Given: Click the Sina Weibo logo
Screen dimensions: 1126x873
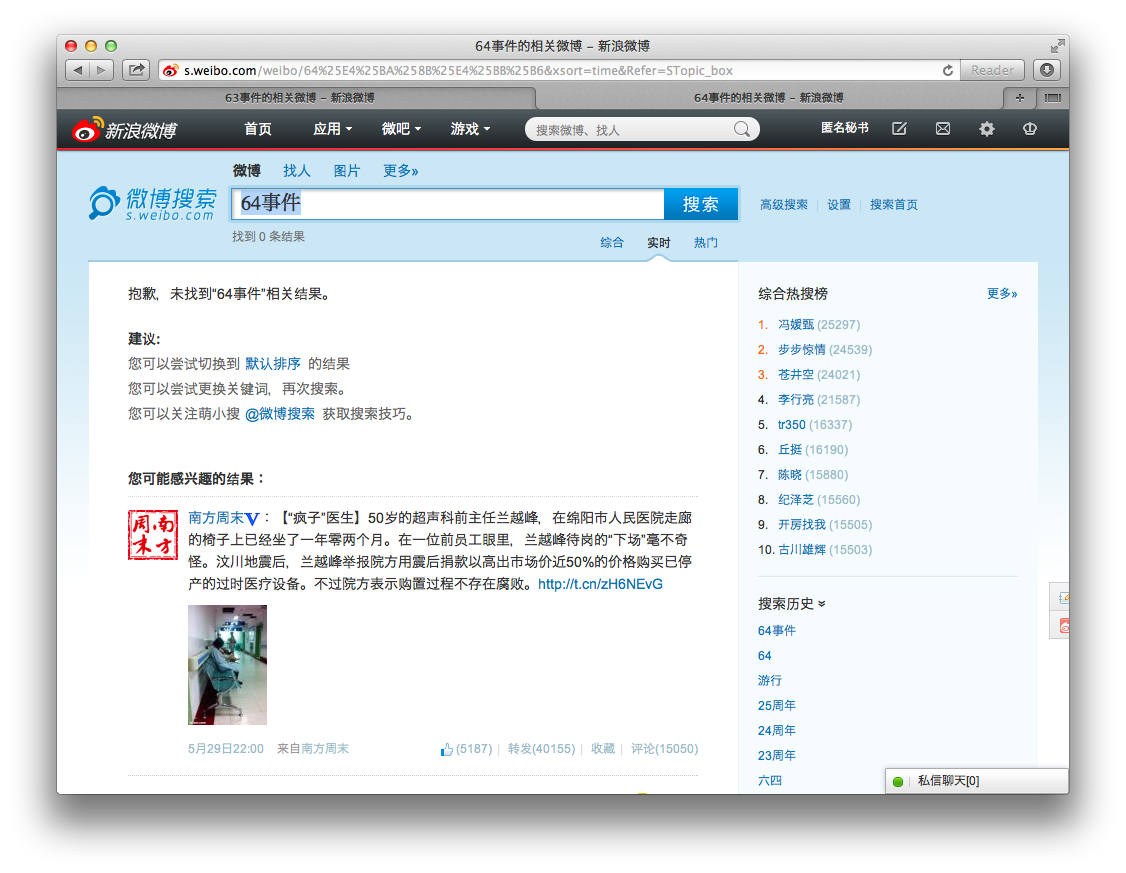Looking at the screenshot, I should [x=124, y=129].
